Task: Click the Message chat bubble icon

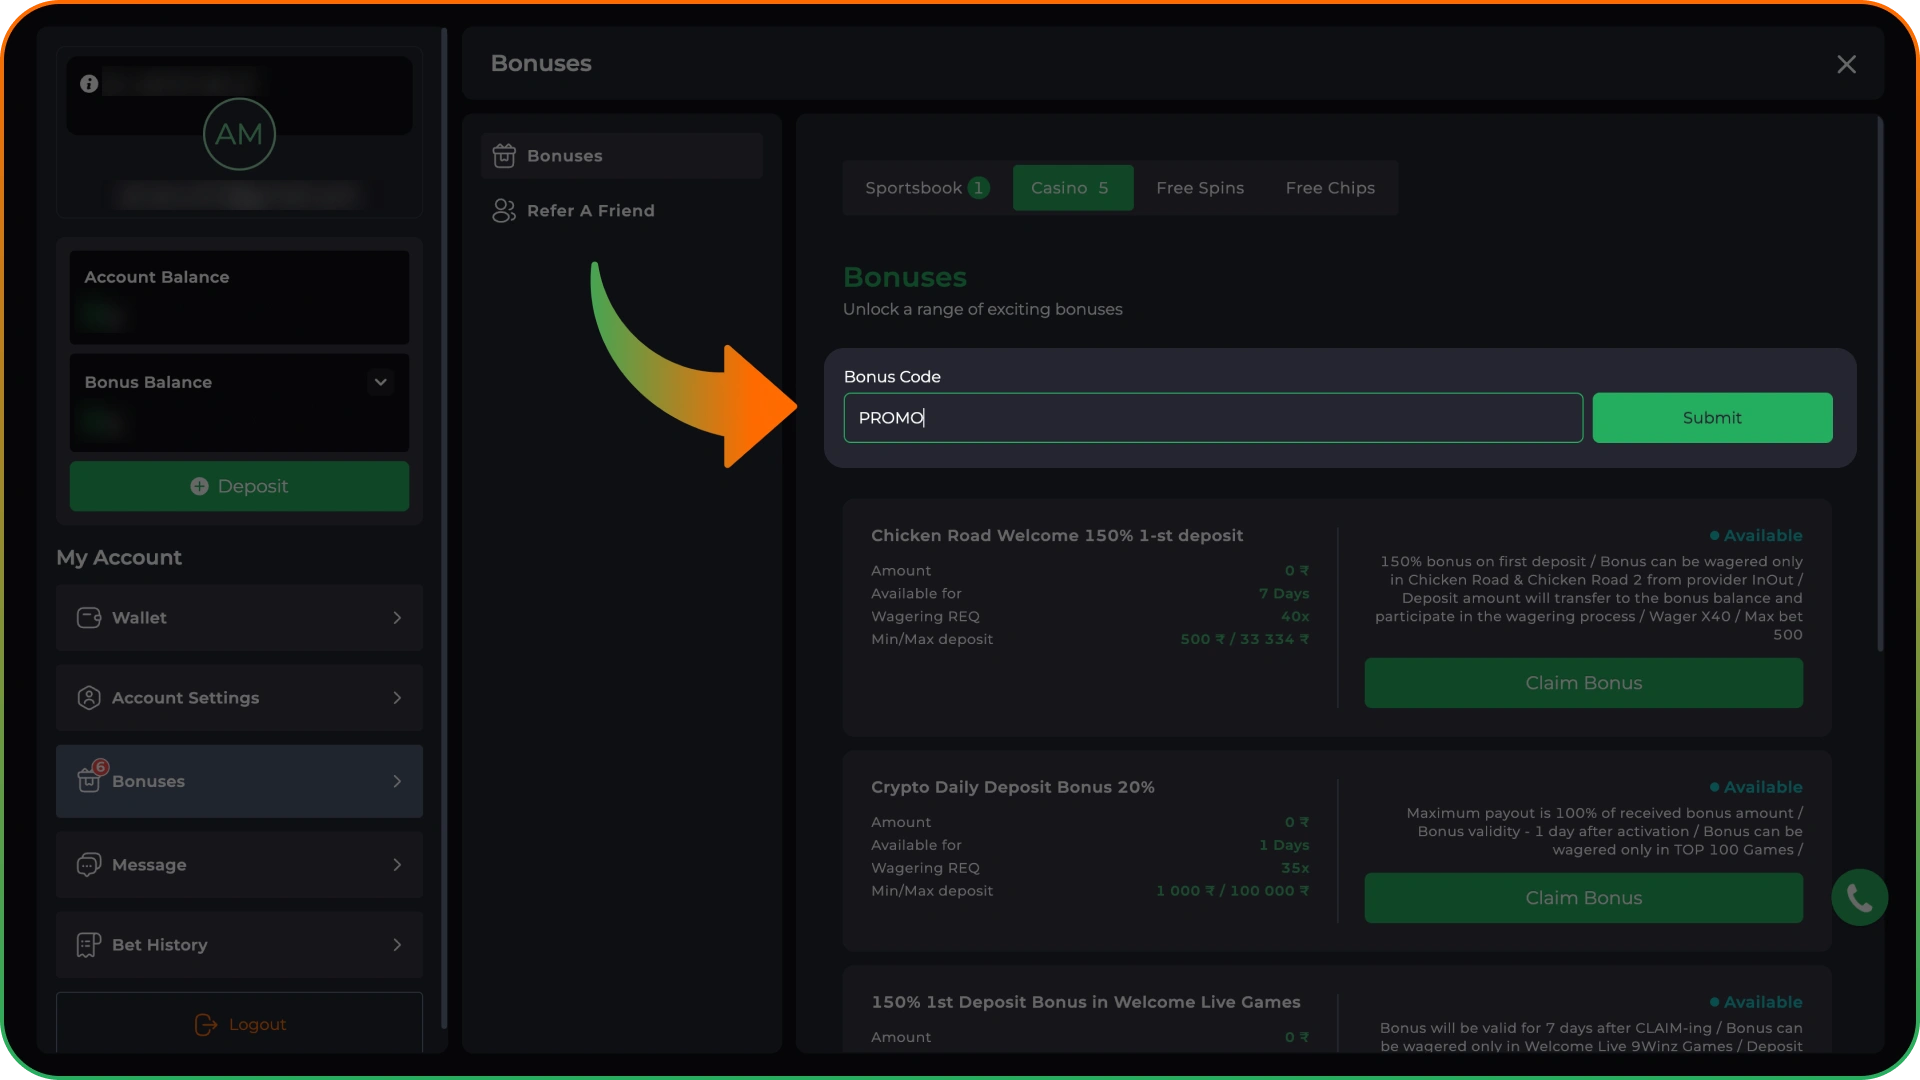Action: pos(89,865)
